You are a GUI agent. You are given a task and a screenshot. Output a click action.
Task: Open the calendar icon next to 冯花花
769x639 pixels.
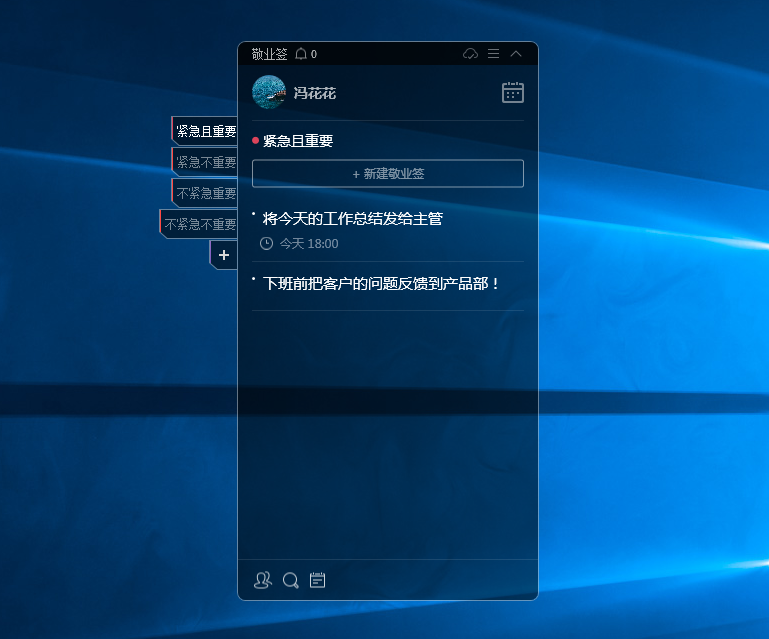coord(513,93)
